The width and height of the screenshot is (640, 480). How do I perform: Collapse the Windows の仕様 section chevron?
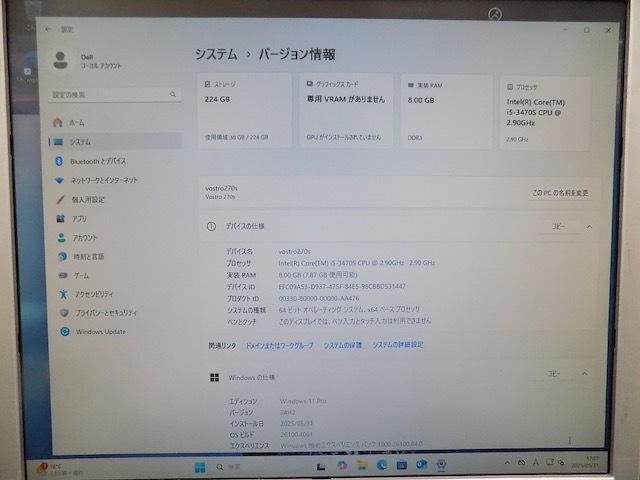pos(584,373)
